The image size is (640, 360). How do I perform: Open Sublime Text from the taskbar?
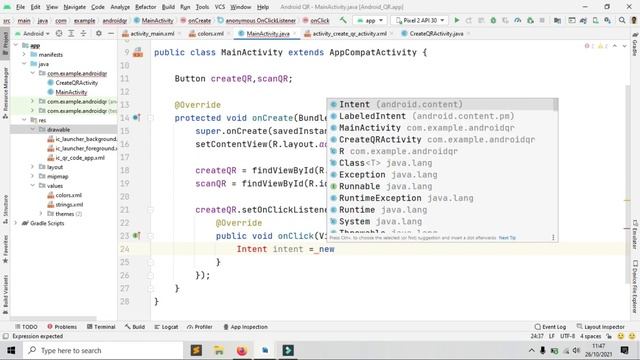pos(196,350)
